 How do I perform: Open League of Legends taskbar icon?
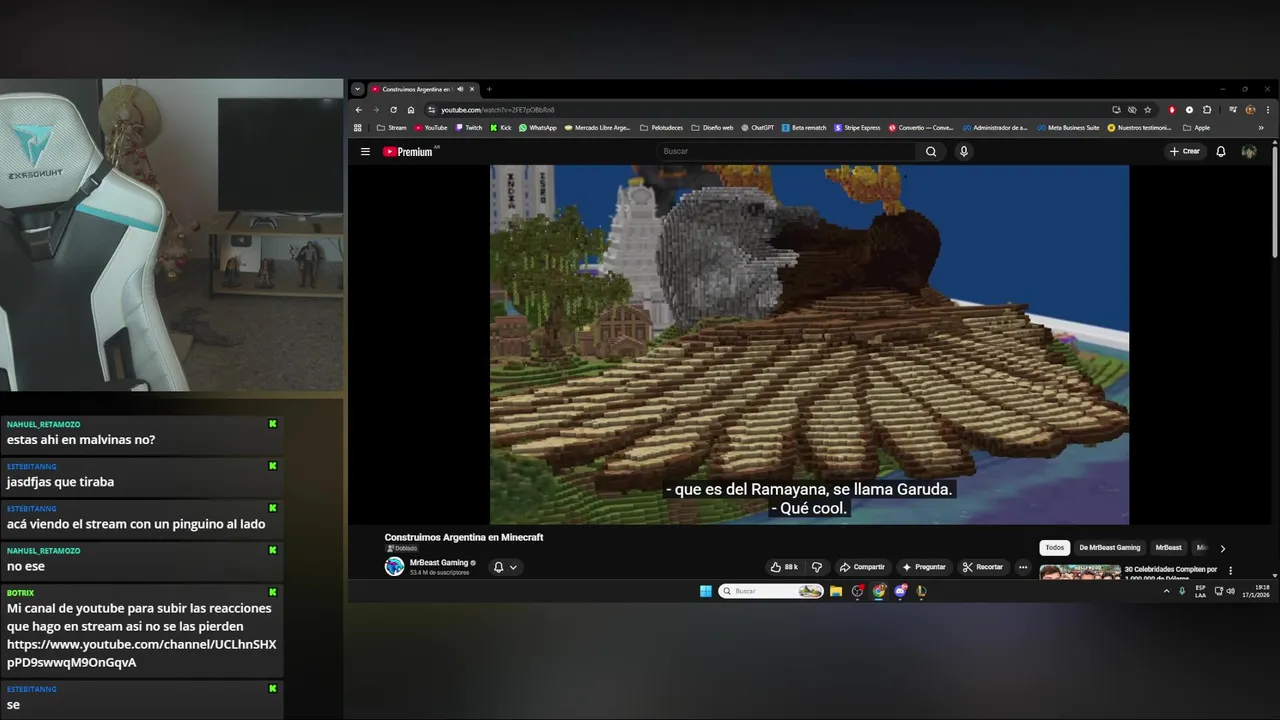921,591
